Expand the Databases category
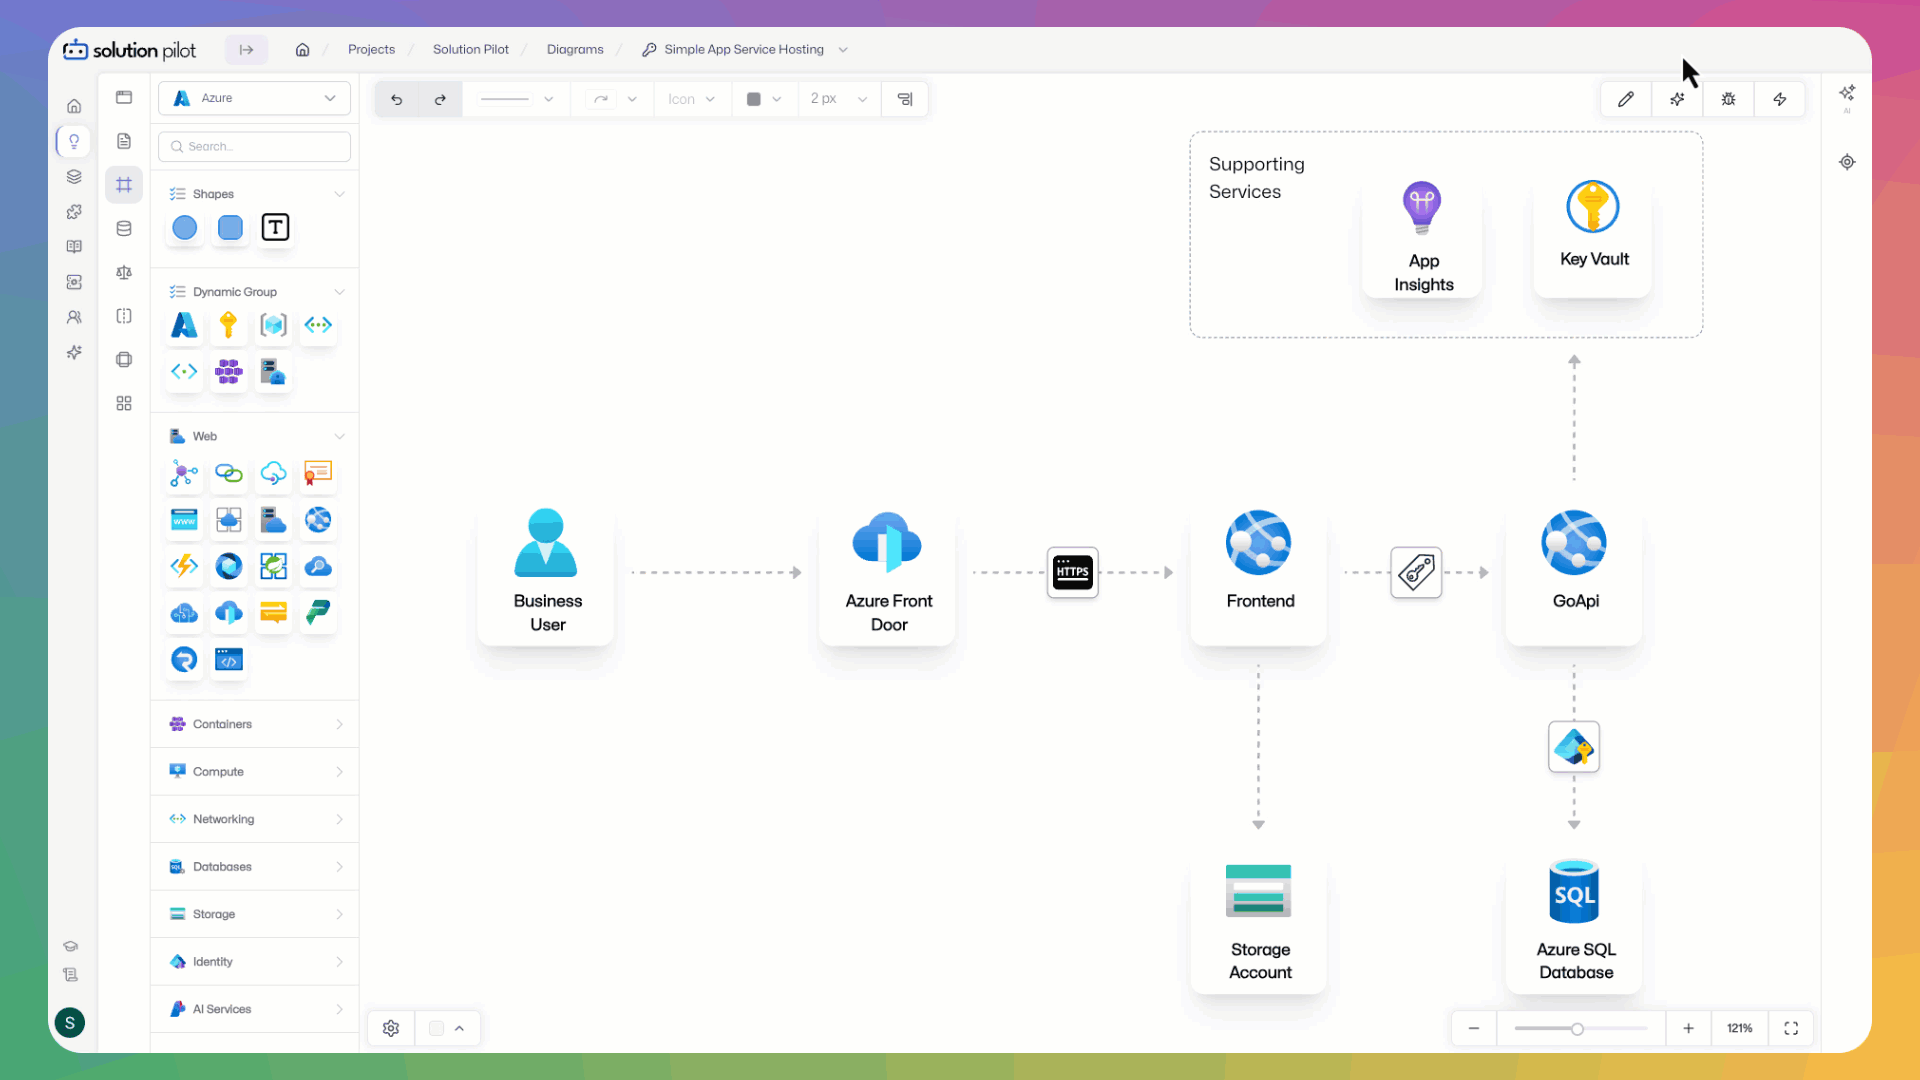This screenshot has width=1920, height=1080. tap(254, 866)
